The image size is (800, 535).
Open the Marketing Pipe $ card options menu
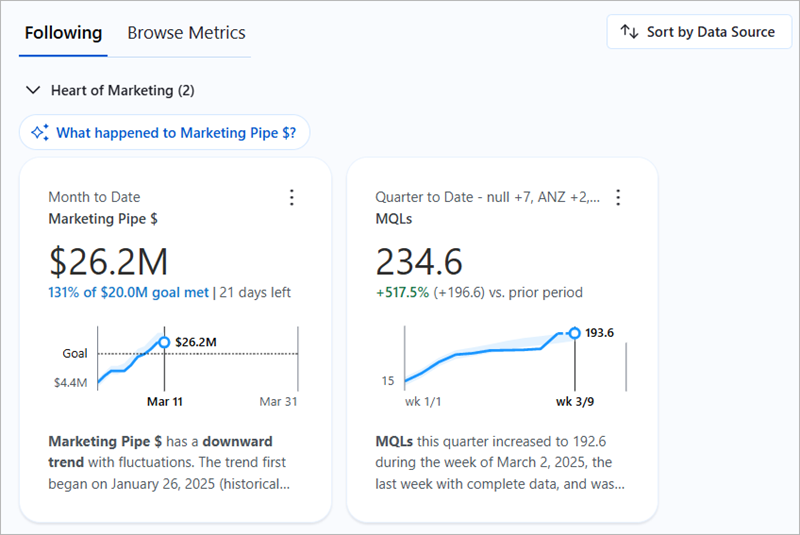tap(292, 197)
